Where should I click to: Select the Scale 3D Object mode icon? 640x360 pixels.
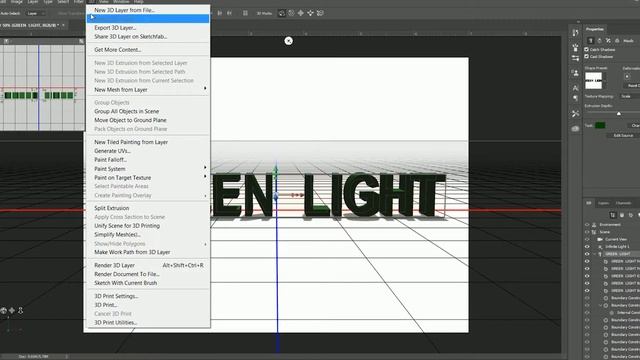click(320, 13)
